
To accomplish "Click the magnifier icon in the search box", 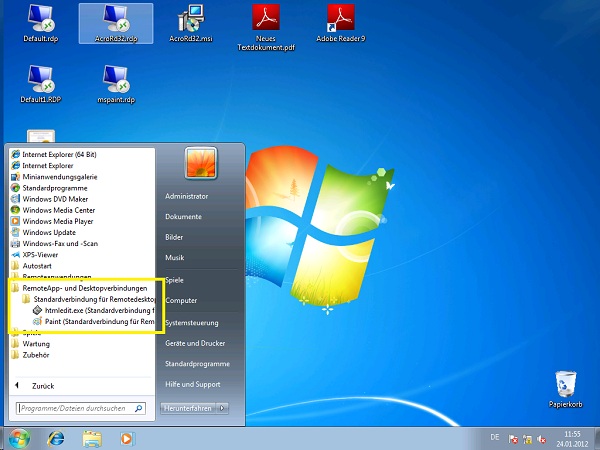I will [139, 408].
